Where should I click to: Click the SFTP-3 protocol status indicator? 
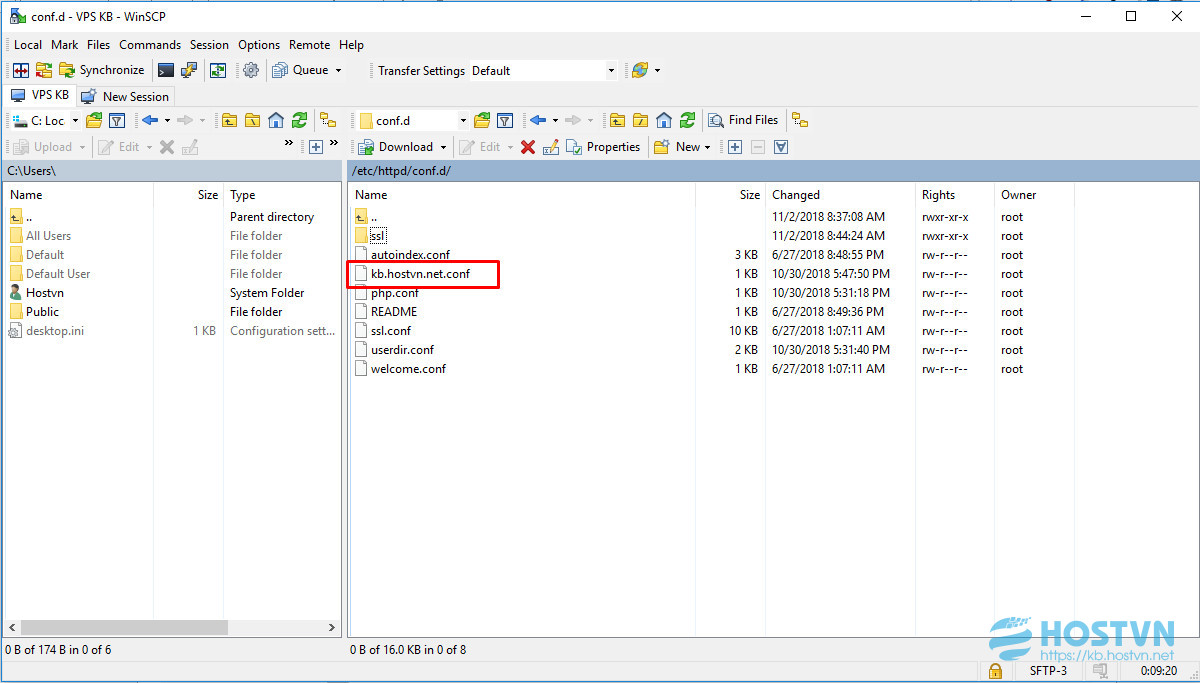pyautogui.click(x=1048, y=670)
